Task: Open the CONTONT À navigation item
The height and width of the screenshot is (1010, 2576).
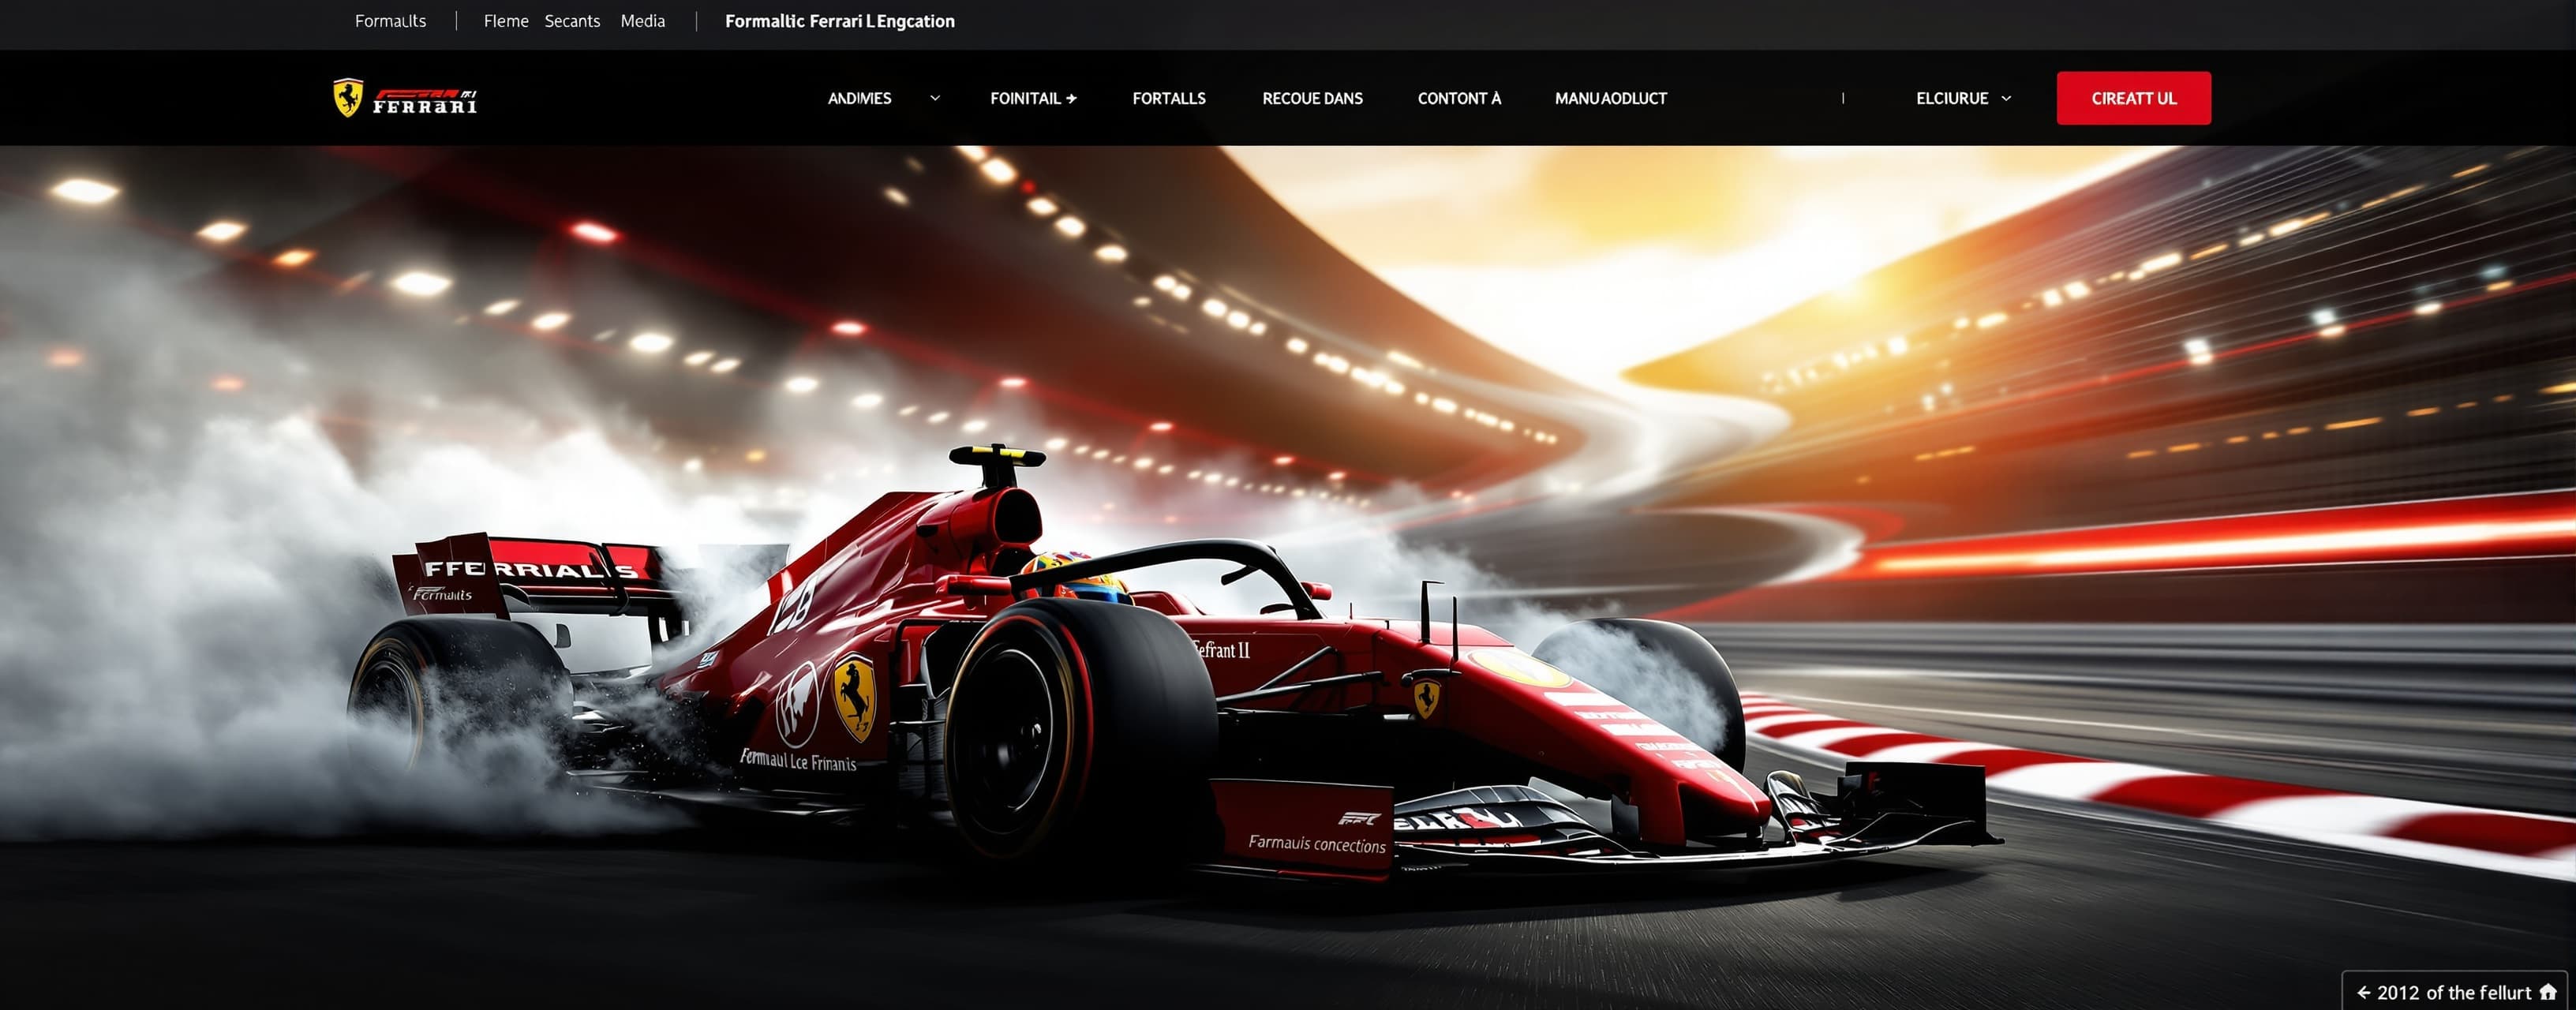Action: click(1459, 98)
